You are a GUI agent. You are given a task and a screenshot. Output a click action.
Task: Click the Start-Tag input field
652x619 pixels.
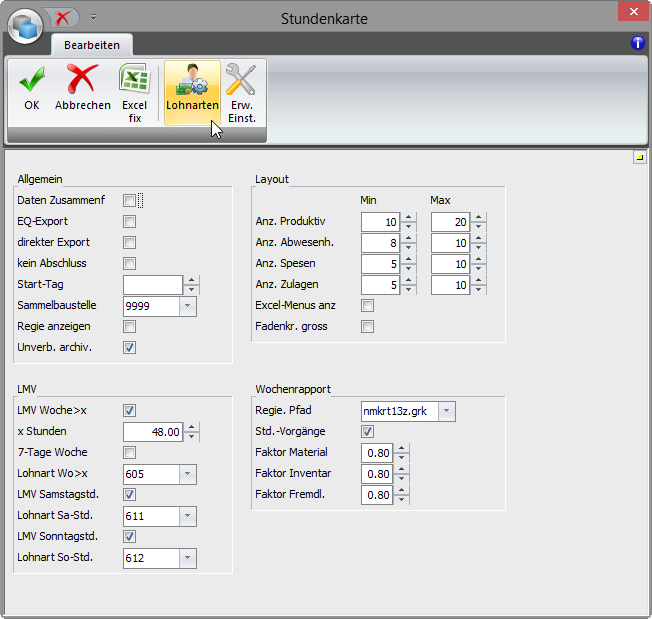coord(152,285)
